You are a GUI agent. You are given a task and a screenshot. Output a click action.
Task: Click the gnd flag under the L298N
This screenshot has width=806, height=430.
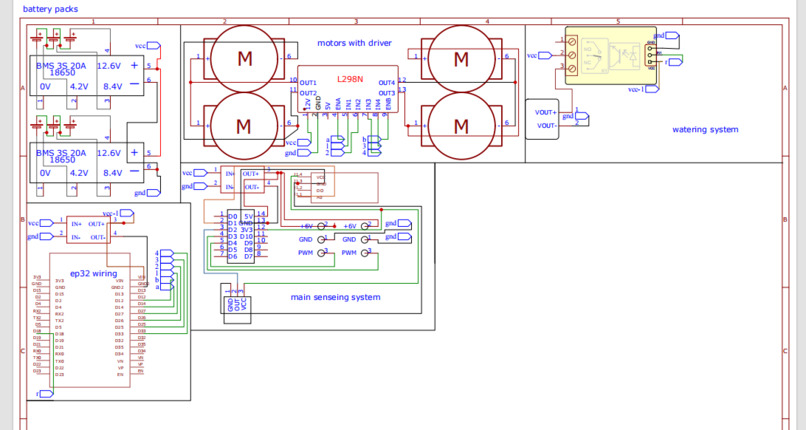[298, 153]
